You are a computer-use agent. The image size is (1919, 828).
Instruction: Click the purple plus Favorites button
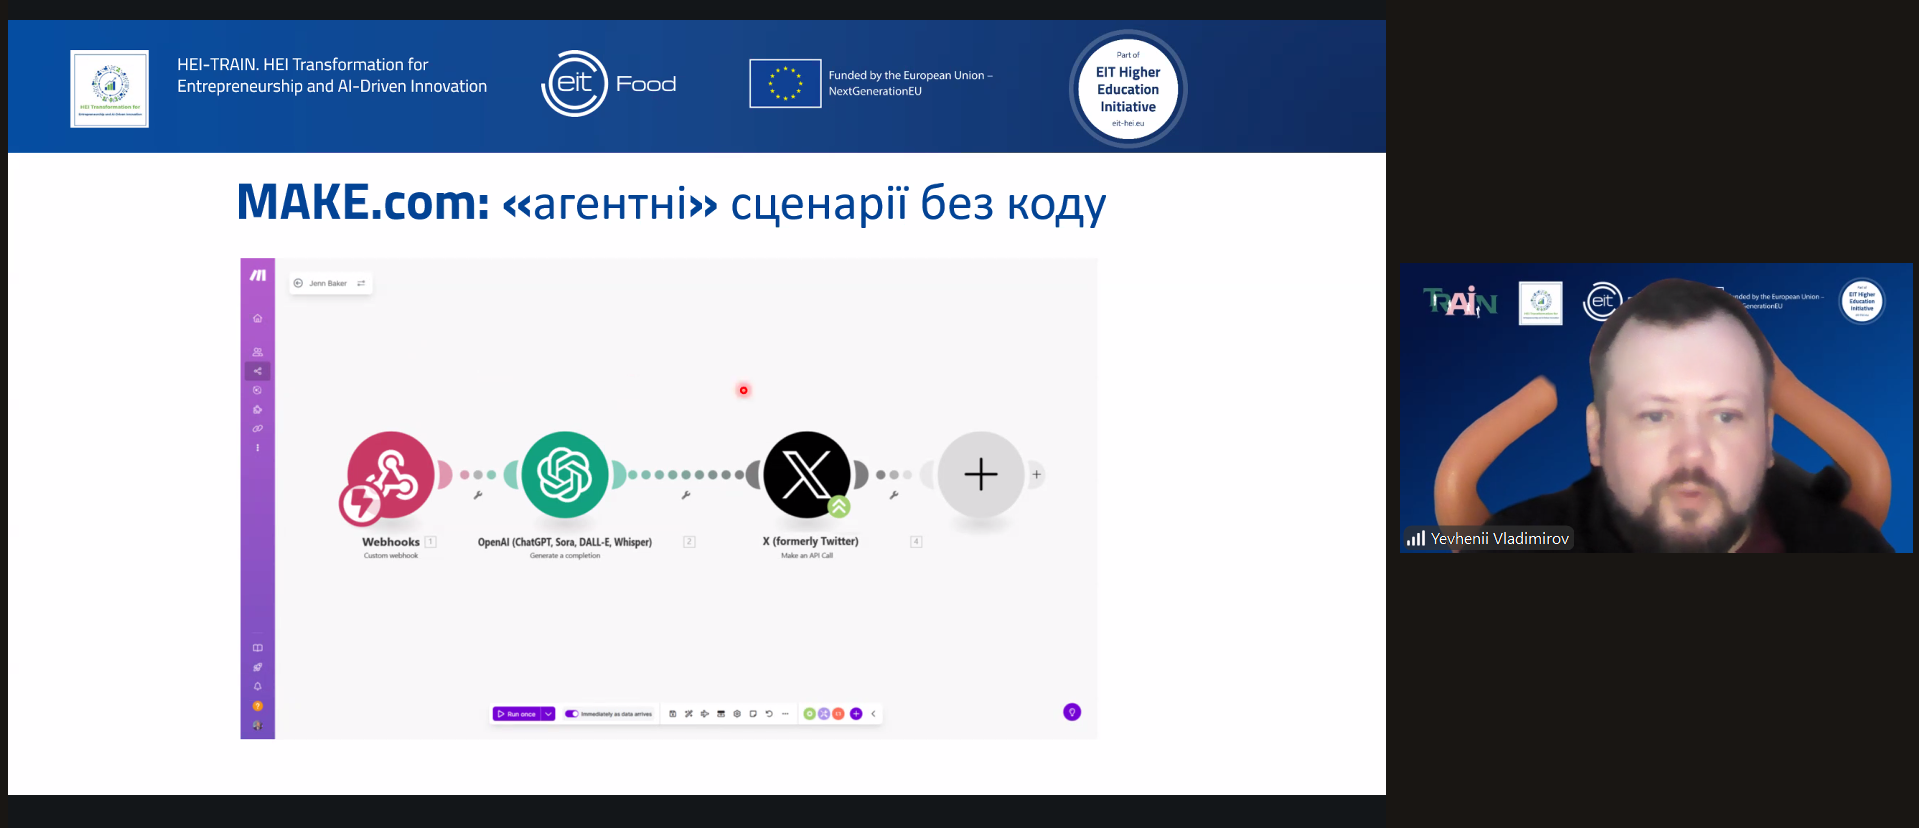pyautogui.click(x=856, y=714)
